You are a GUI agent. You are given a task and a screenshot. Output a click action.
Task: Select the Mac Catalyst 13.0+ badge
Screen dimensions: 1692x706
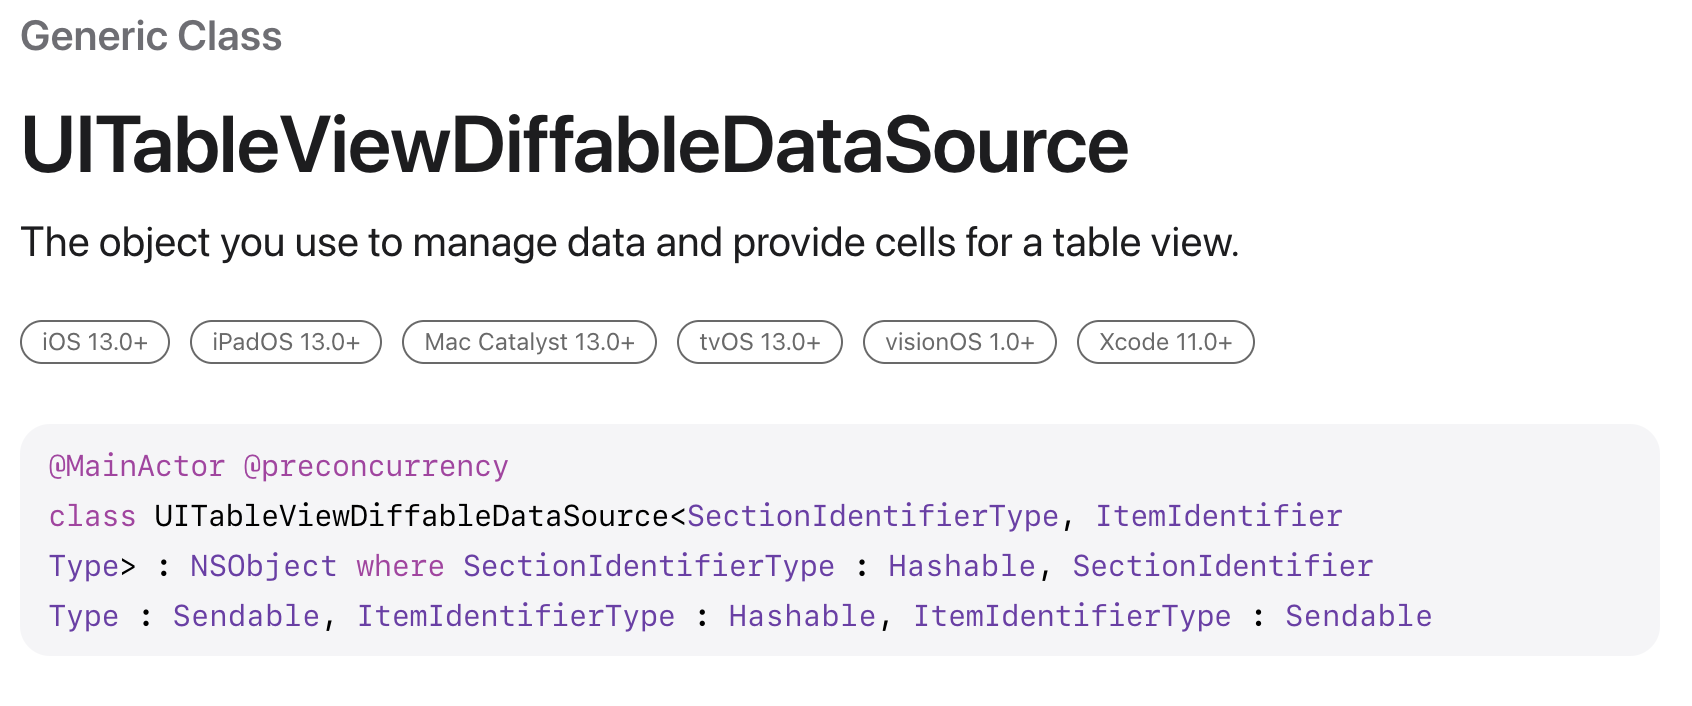[529, 342]
